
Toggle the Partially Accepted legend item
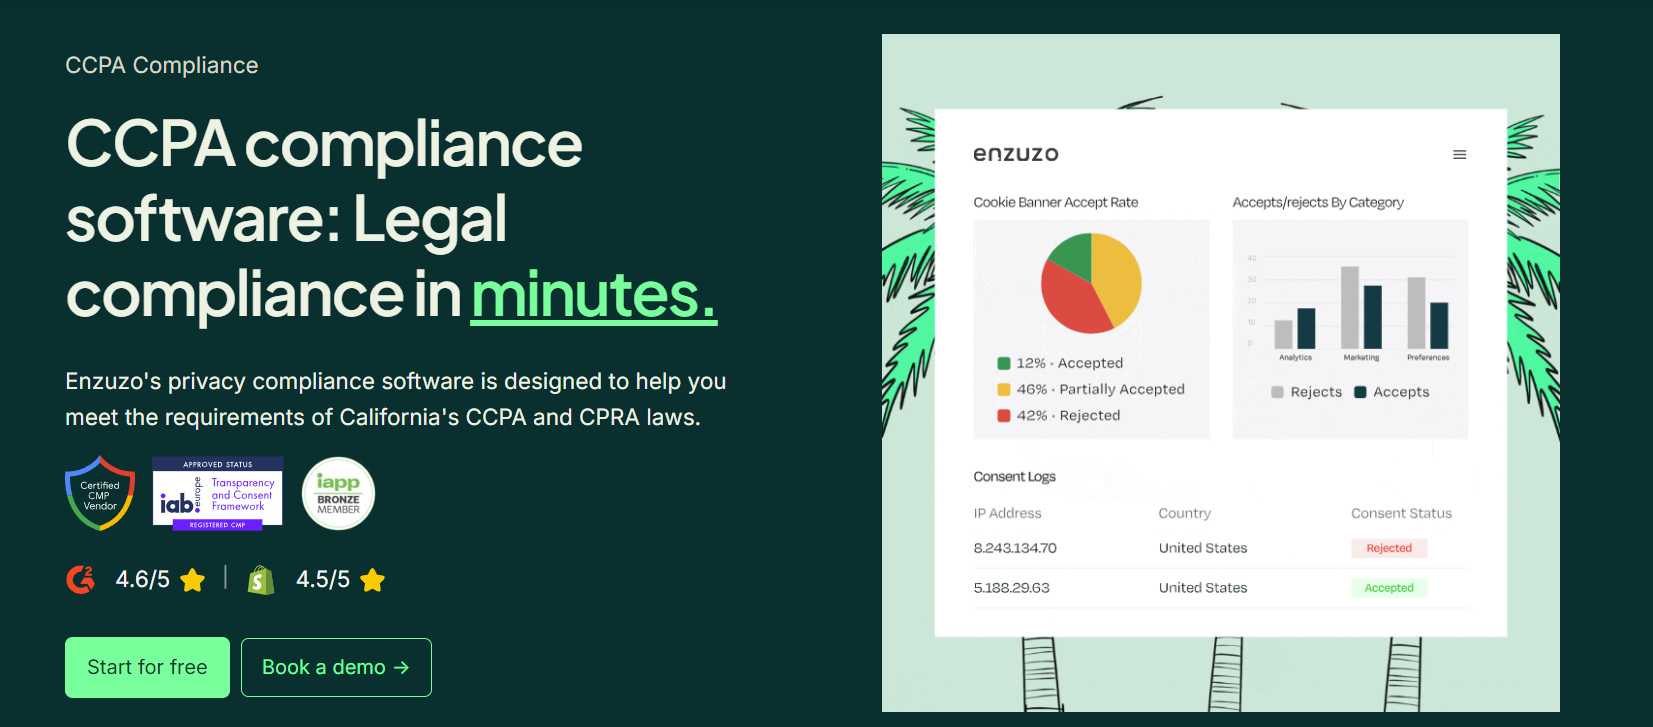click(1101, 389)
